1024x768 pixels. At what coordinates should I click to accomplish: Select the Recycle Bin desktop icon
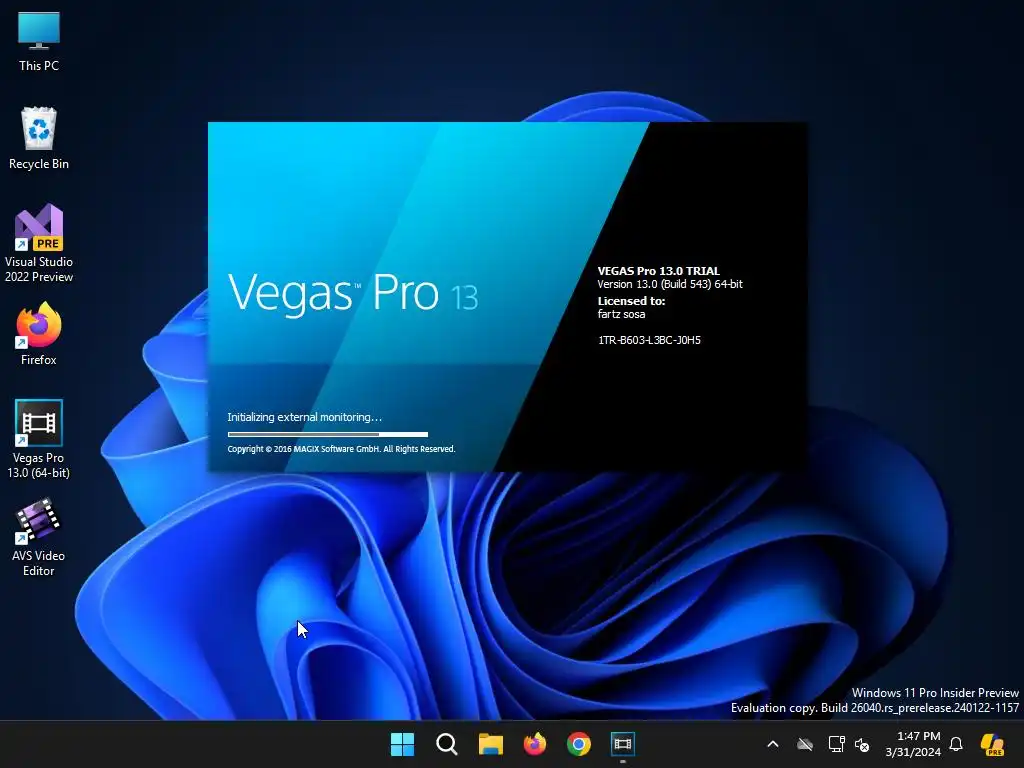(x=39, y=138)
